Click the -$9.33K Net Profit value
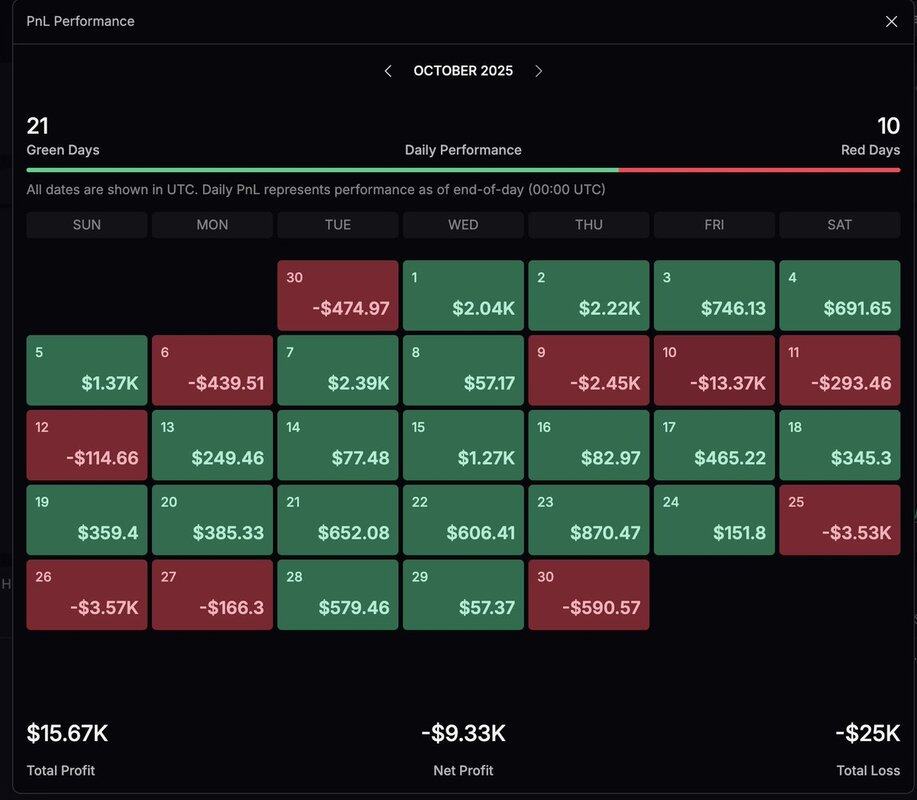Screen dimensions: 917x800 [x=463, y=733]
